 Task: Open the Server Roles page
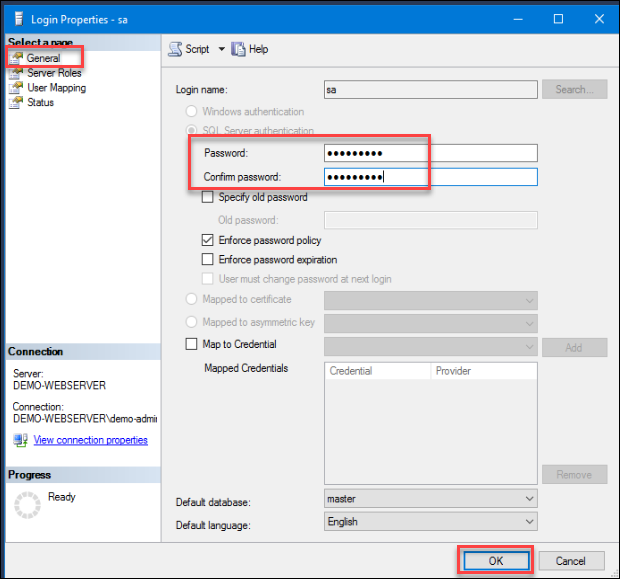(54, 73)
